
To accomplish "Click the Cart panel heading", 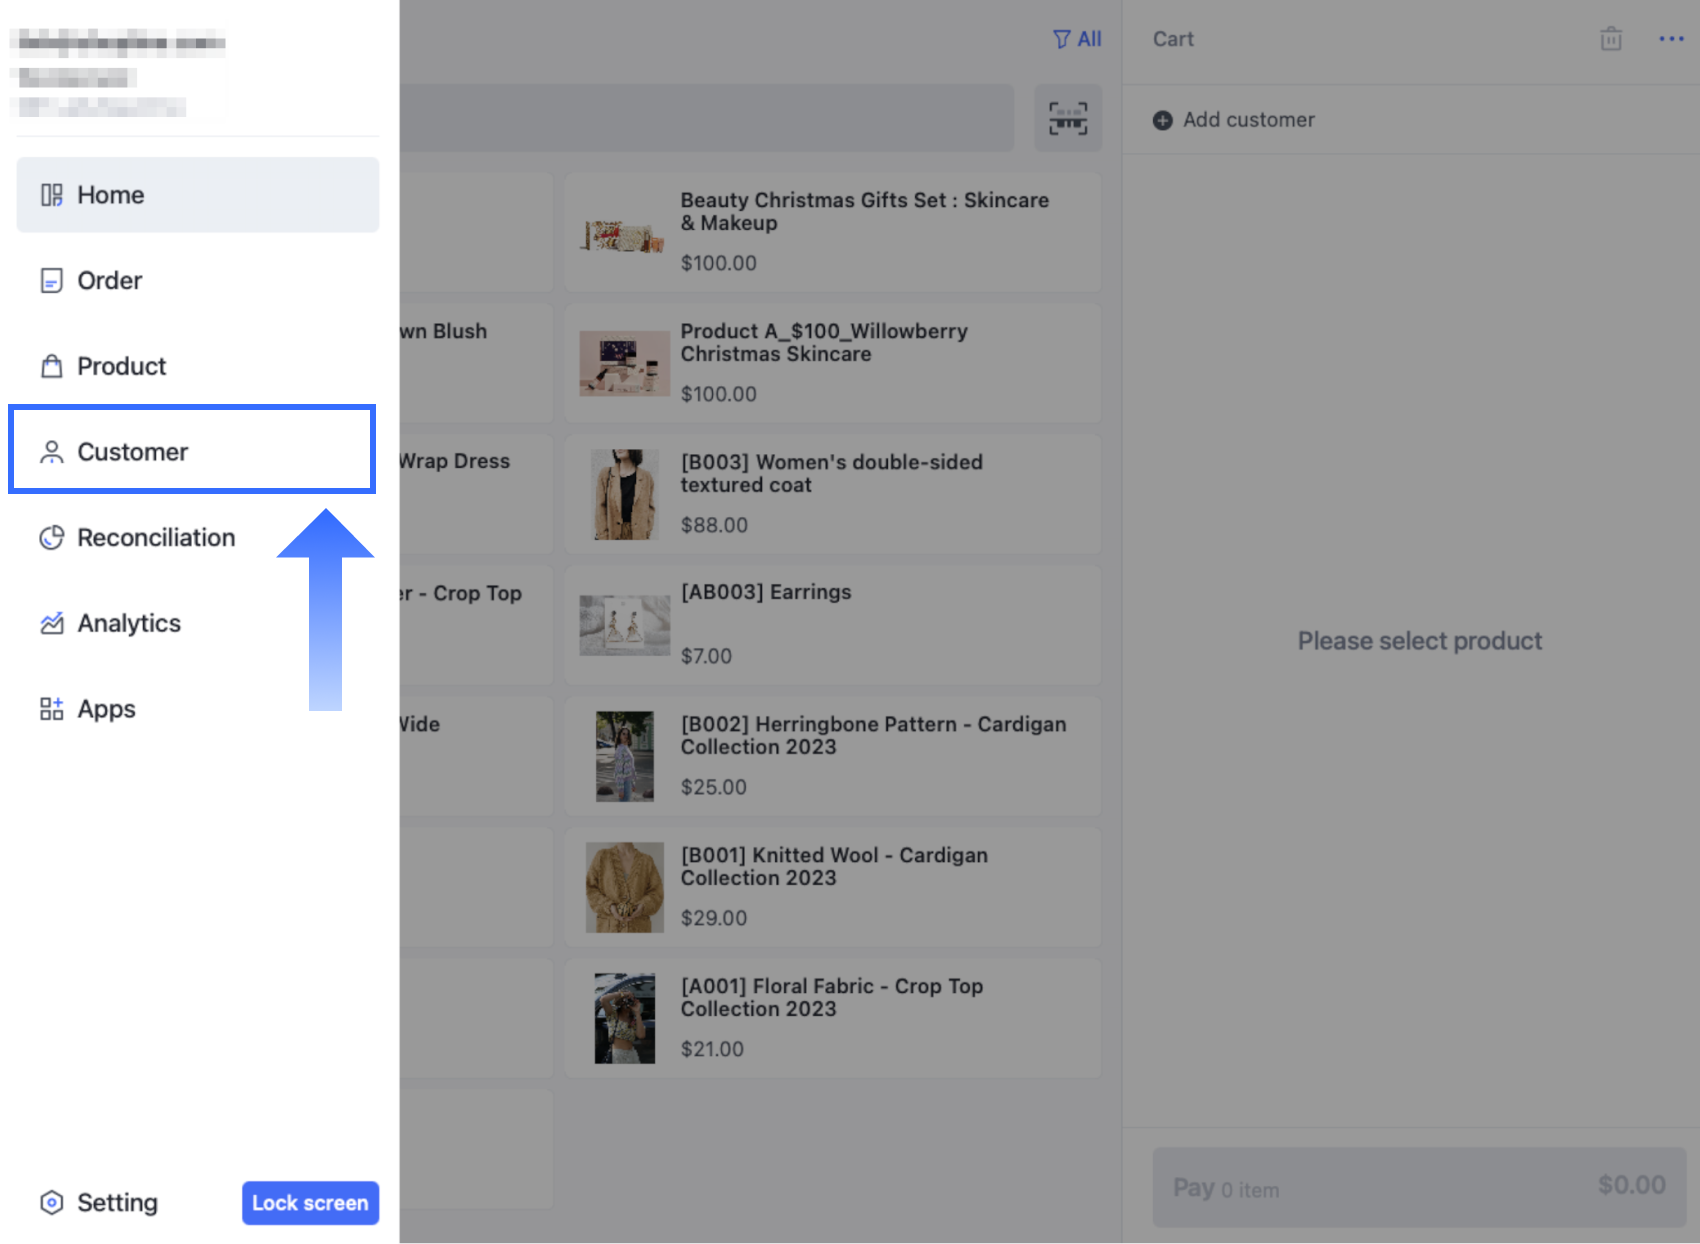I will (x=1173, y=39).
